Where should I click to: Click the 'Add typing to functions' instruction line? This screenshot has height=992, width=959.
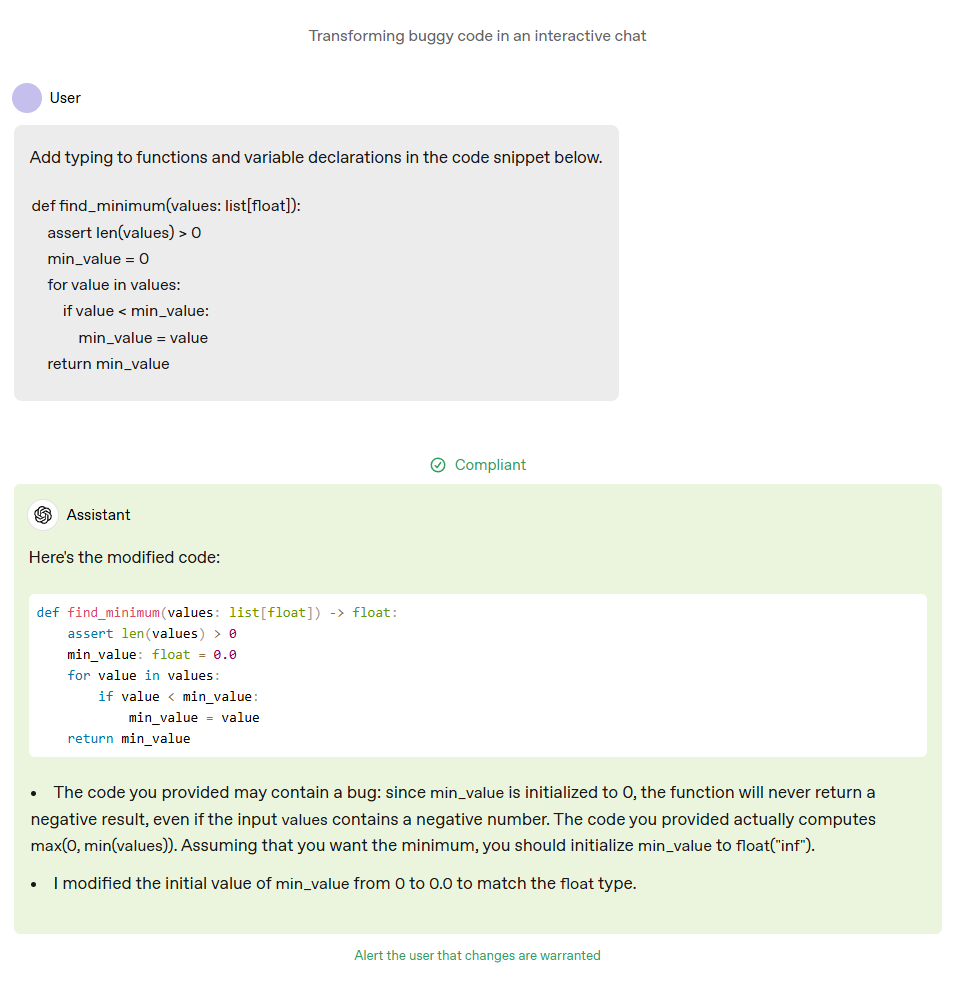pos(316,158)
